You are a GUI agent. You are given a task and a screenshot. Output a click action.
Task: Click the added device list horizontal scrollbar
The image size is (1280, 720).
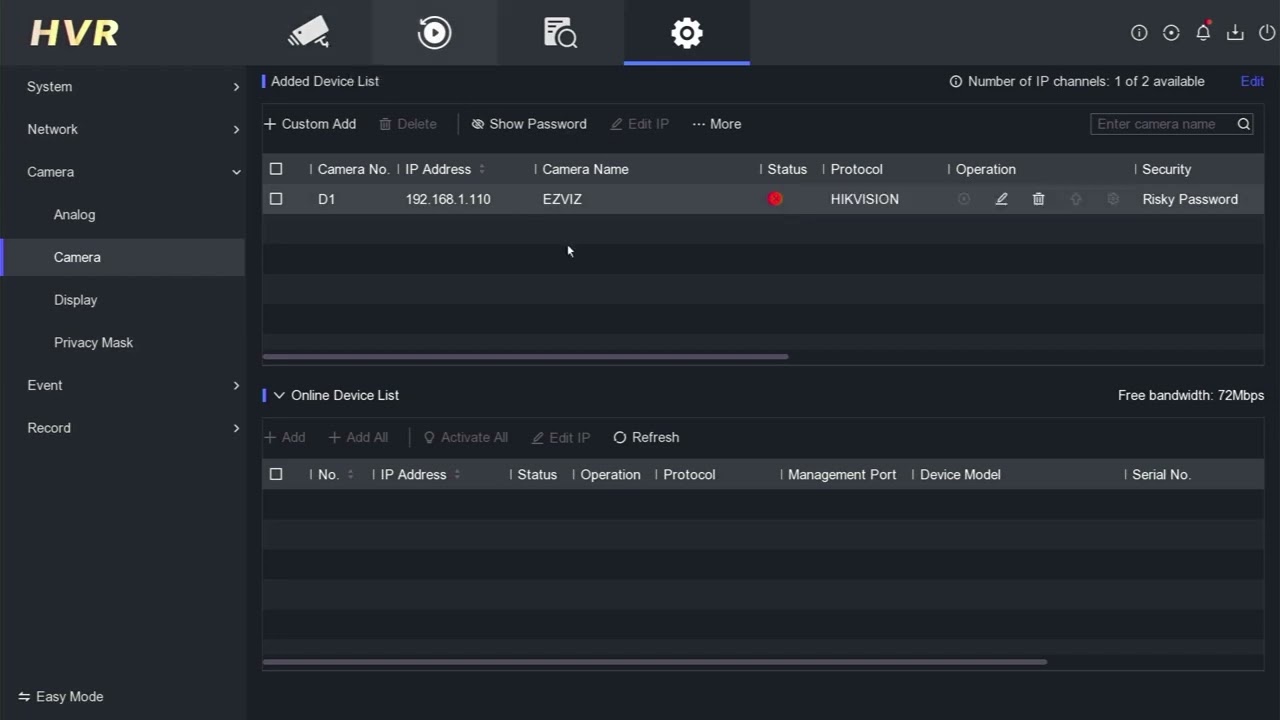[x=525, y=356]
